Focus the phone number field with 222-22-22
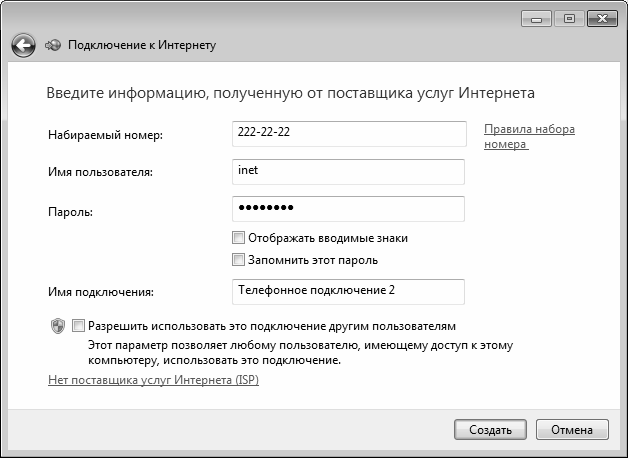 pyautogui.click(x=348, y=134)
